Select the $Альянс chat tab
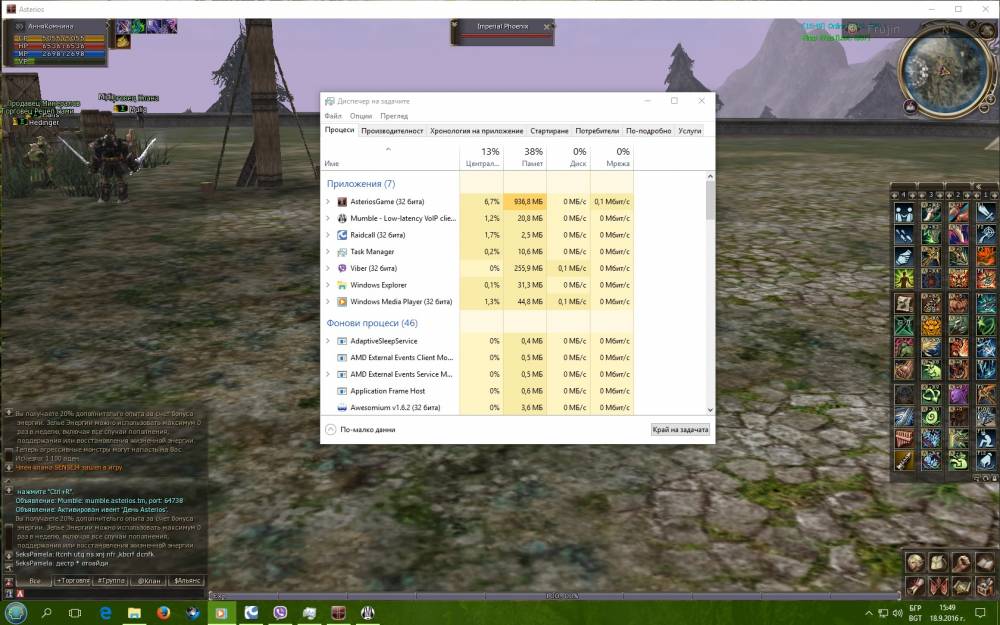Viewport: 1000px width, 625px height. pyautogui.click(x=187, y=581)
